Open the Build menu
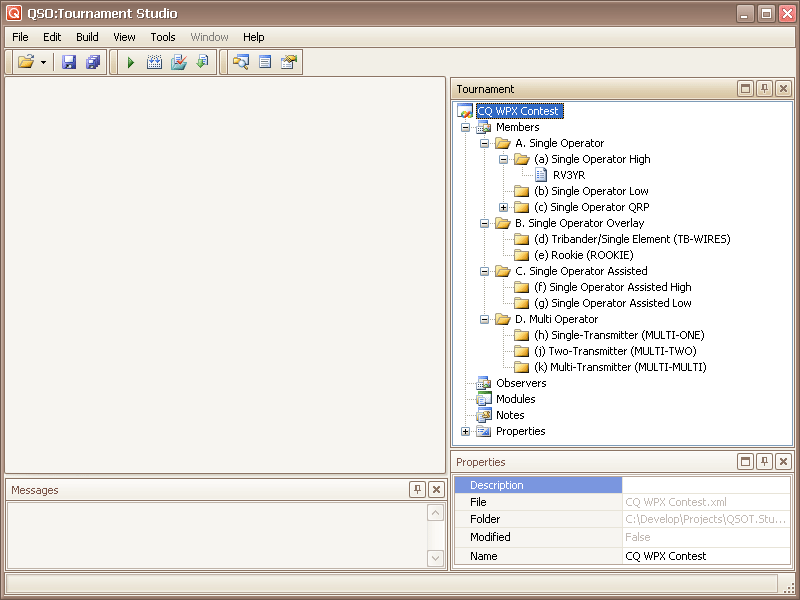The width and height of the screenshot is (800, 600). coord(87,37)
